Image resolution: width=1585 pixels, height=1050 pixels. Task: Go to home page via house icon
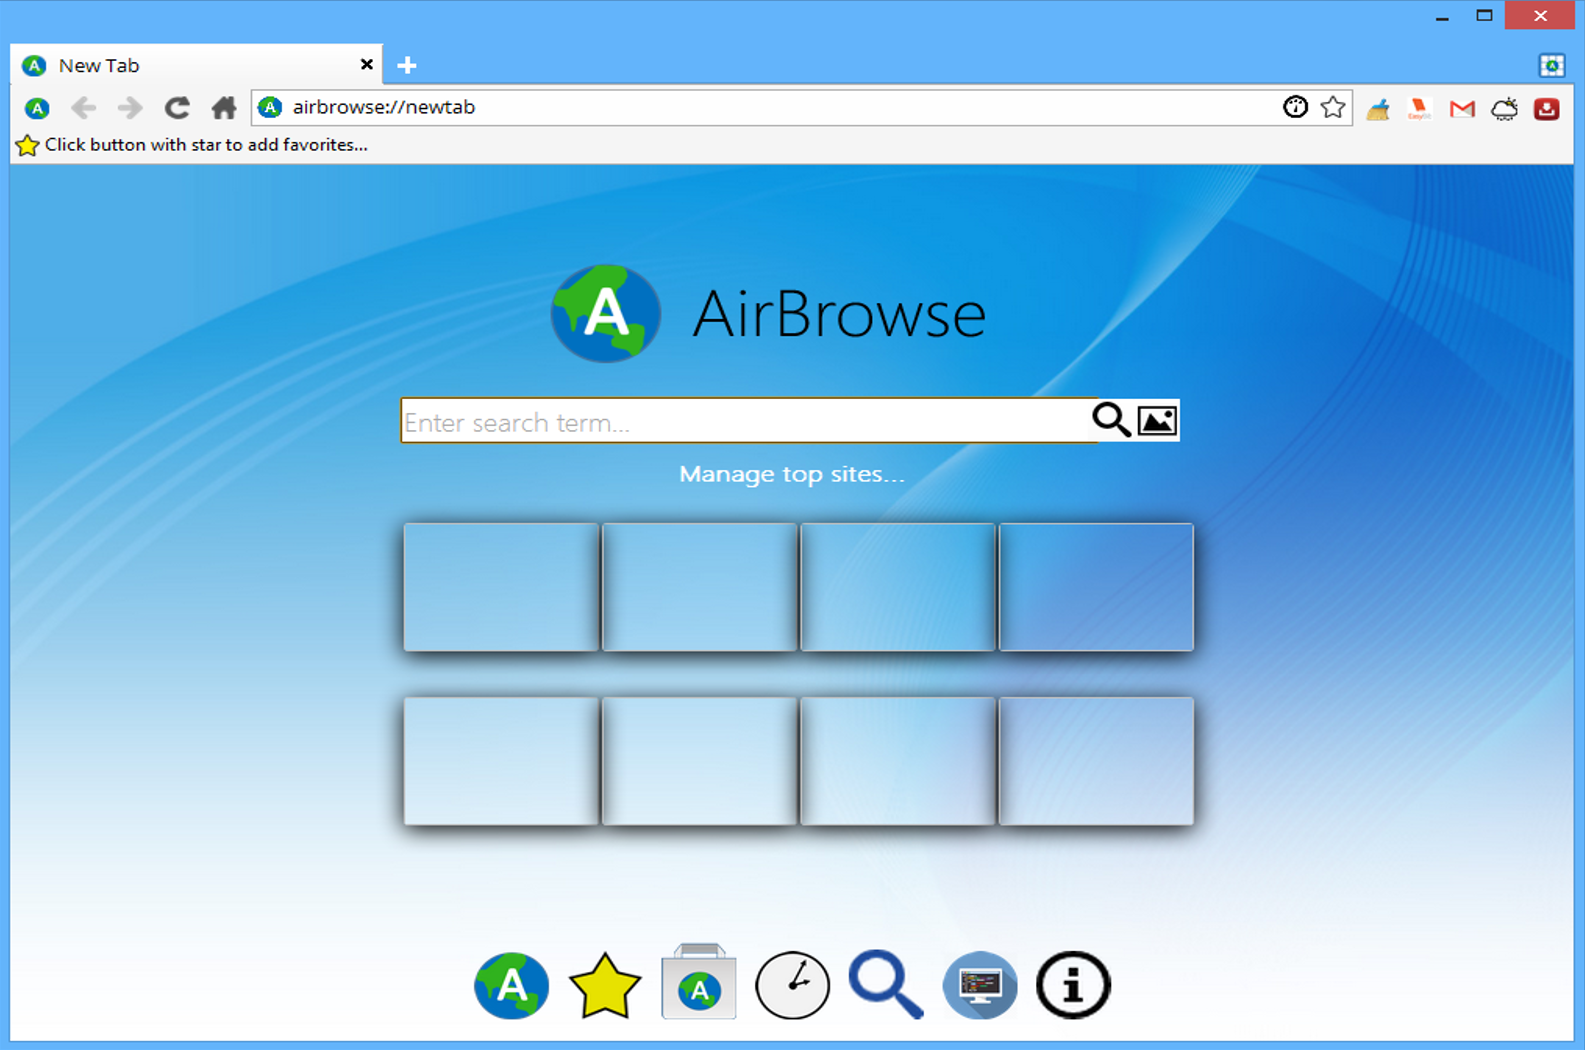(x=224, y=107)
